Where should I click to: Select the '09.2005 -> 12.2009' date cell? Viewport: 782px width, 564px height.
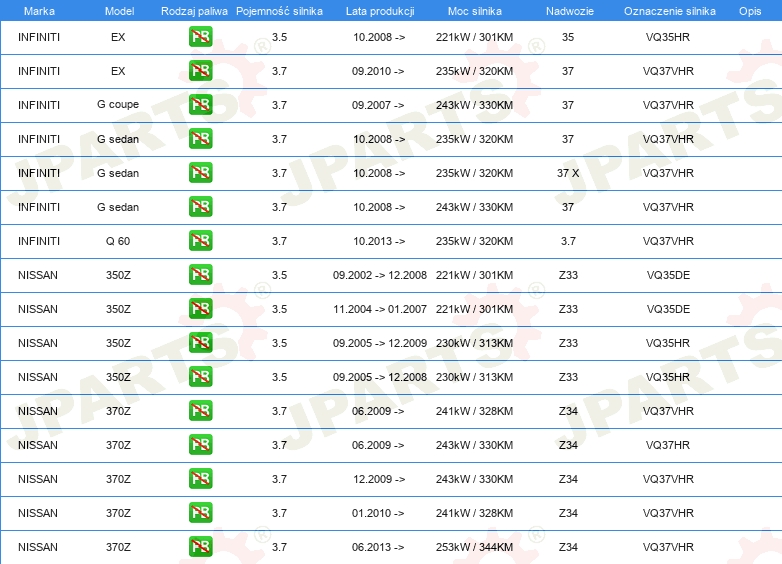point(380,343)
